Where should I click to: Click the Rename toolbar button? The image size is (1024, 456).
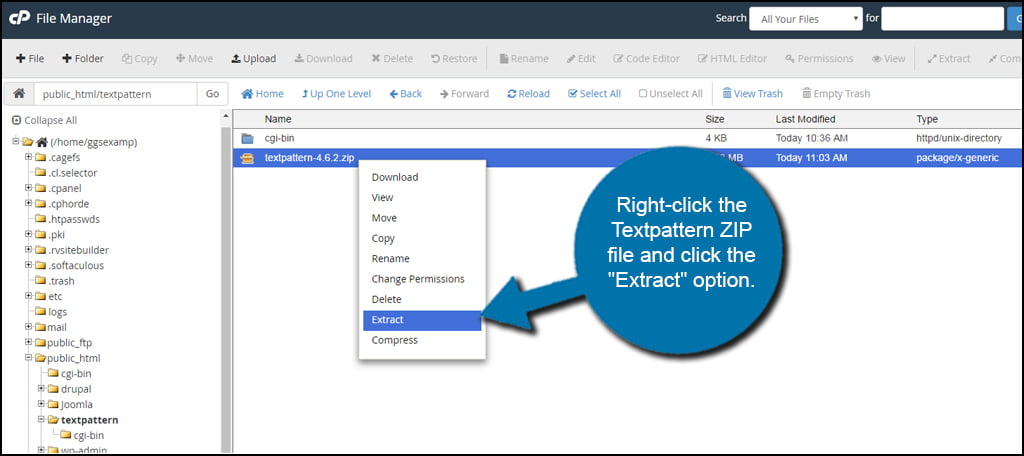click(524, 59)
